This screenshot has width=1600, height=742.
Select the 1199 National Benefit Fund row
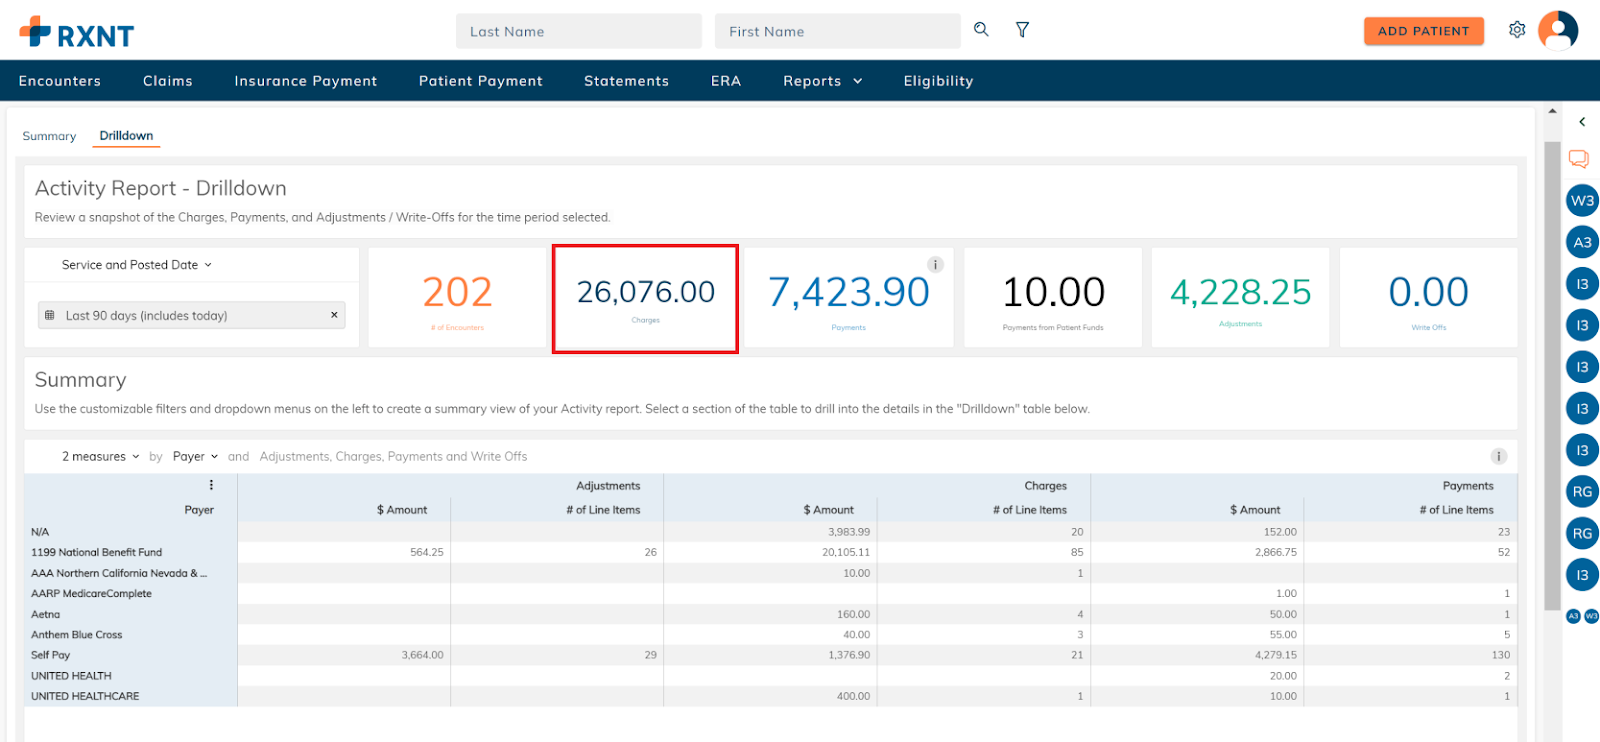770,552
